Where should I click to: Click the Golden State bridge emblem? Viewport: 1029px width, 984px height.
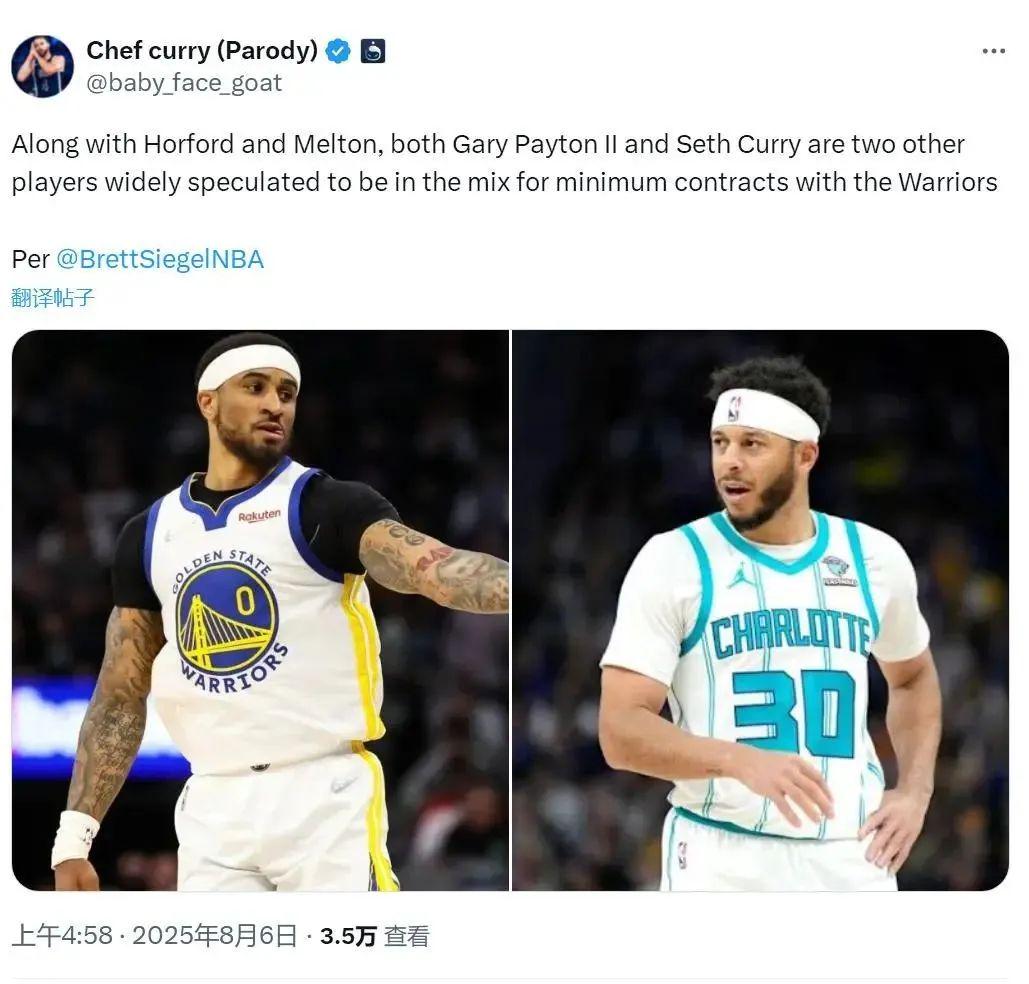[226, 616]
